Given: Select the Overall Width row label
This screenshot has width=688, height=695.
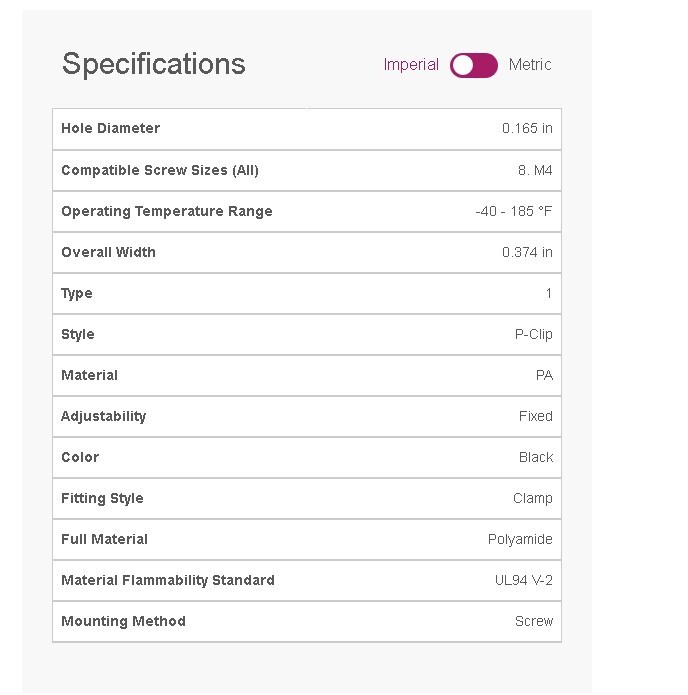Looking at the screenshot, I should [x=108, y=253].
